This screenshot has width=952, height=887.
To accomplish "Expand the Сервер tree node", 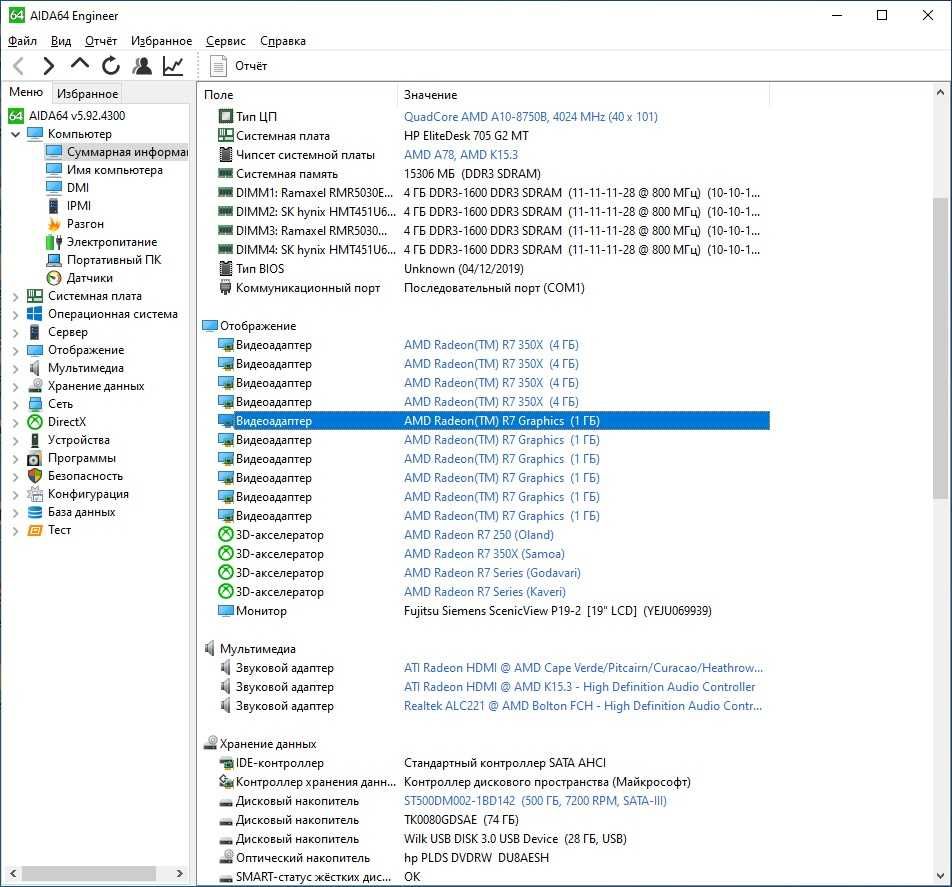I will pyautogui.click(x=16, y=333).
